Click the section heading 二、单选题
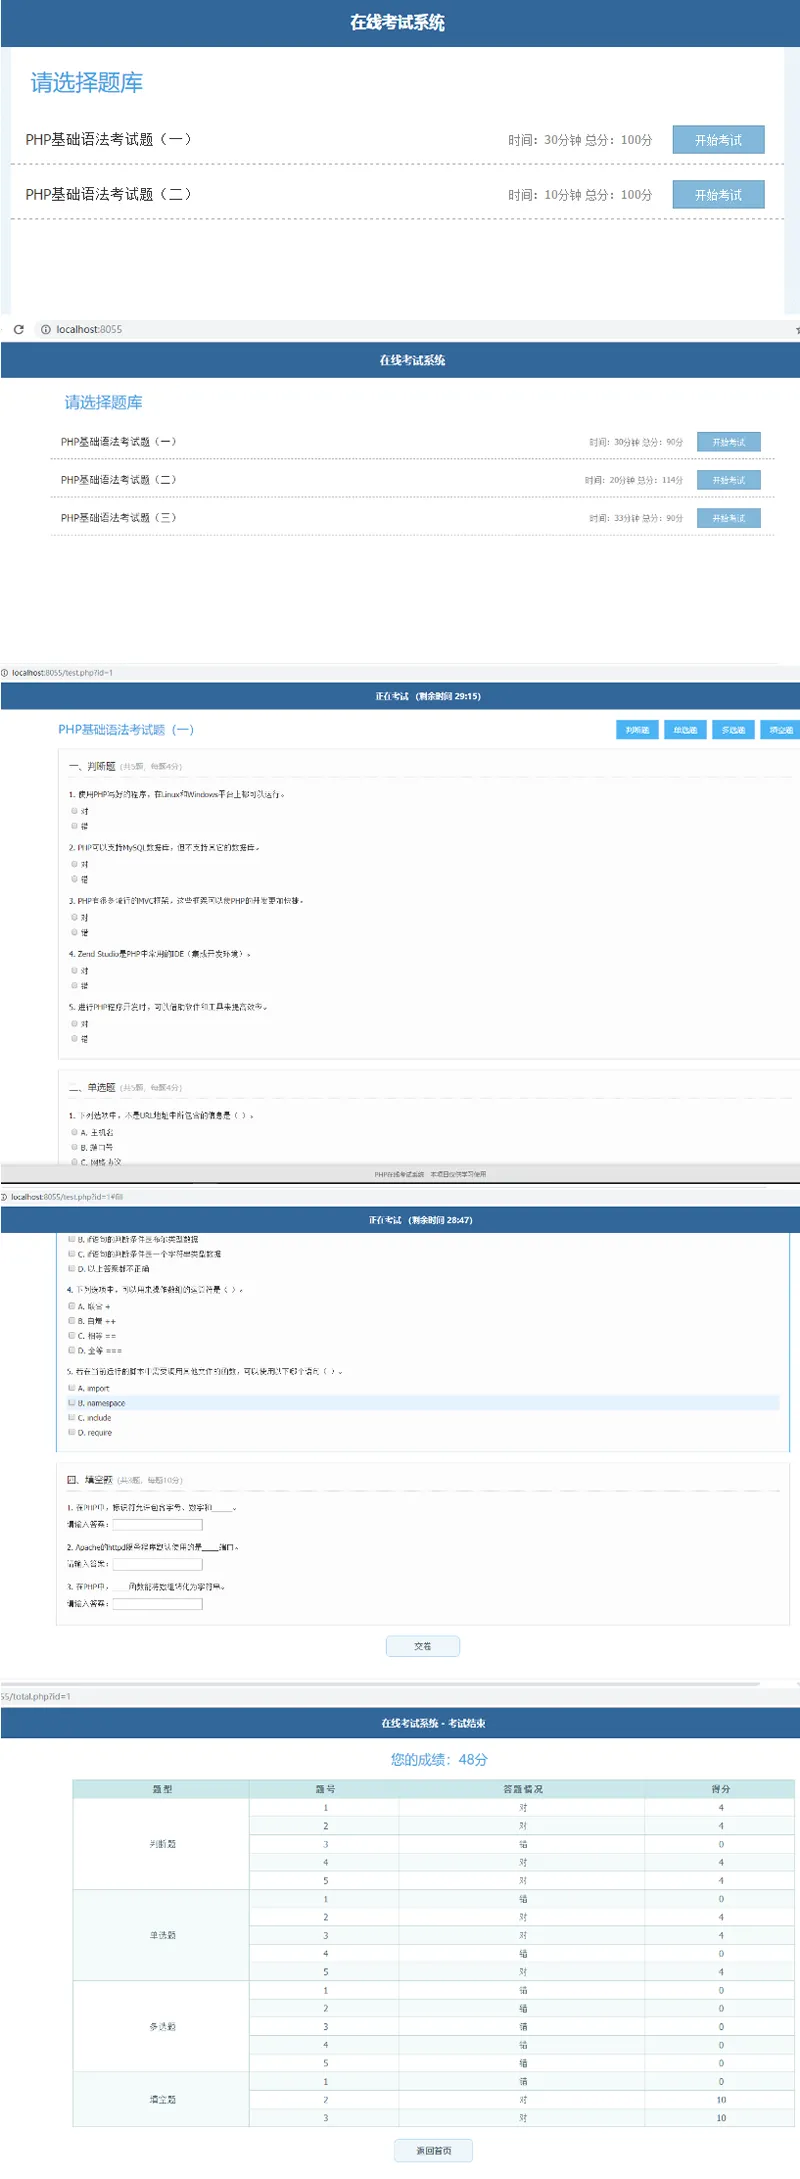Image resolution: width=800 pixels, height=2179 pixels. pyautogui.click(x=92, y=1087)
